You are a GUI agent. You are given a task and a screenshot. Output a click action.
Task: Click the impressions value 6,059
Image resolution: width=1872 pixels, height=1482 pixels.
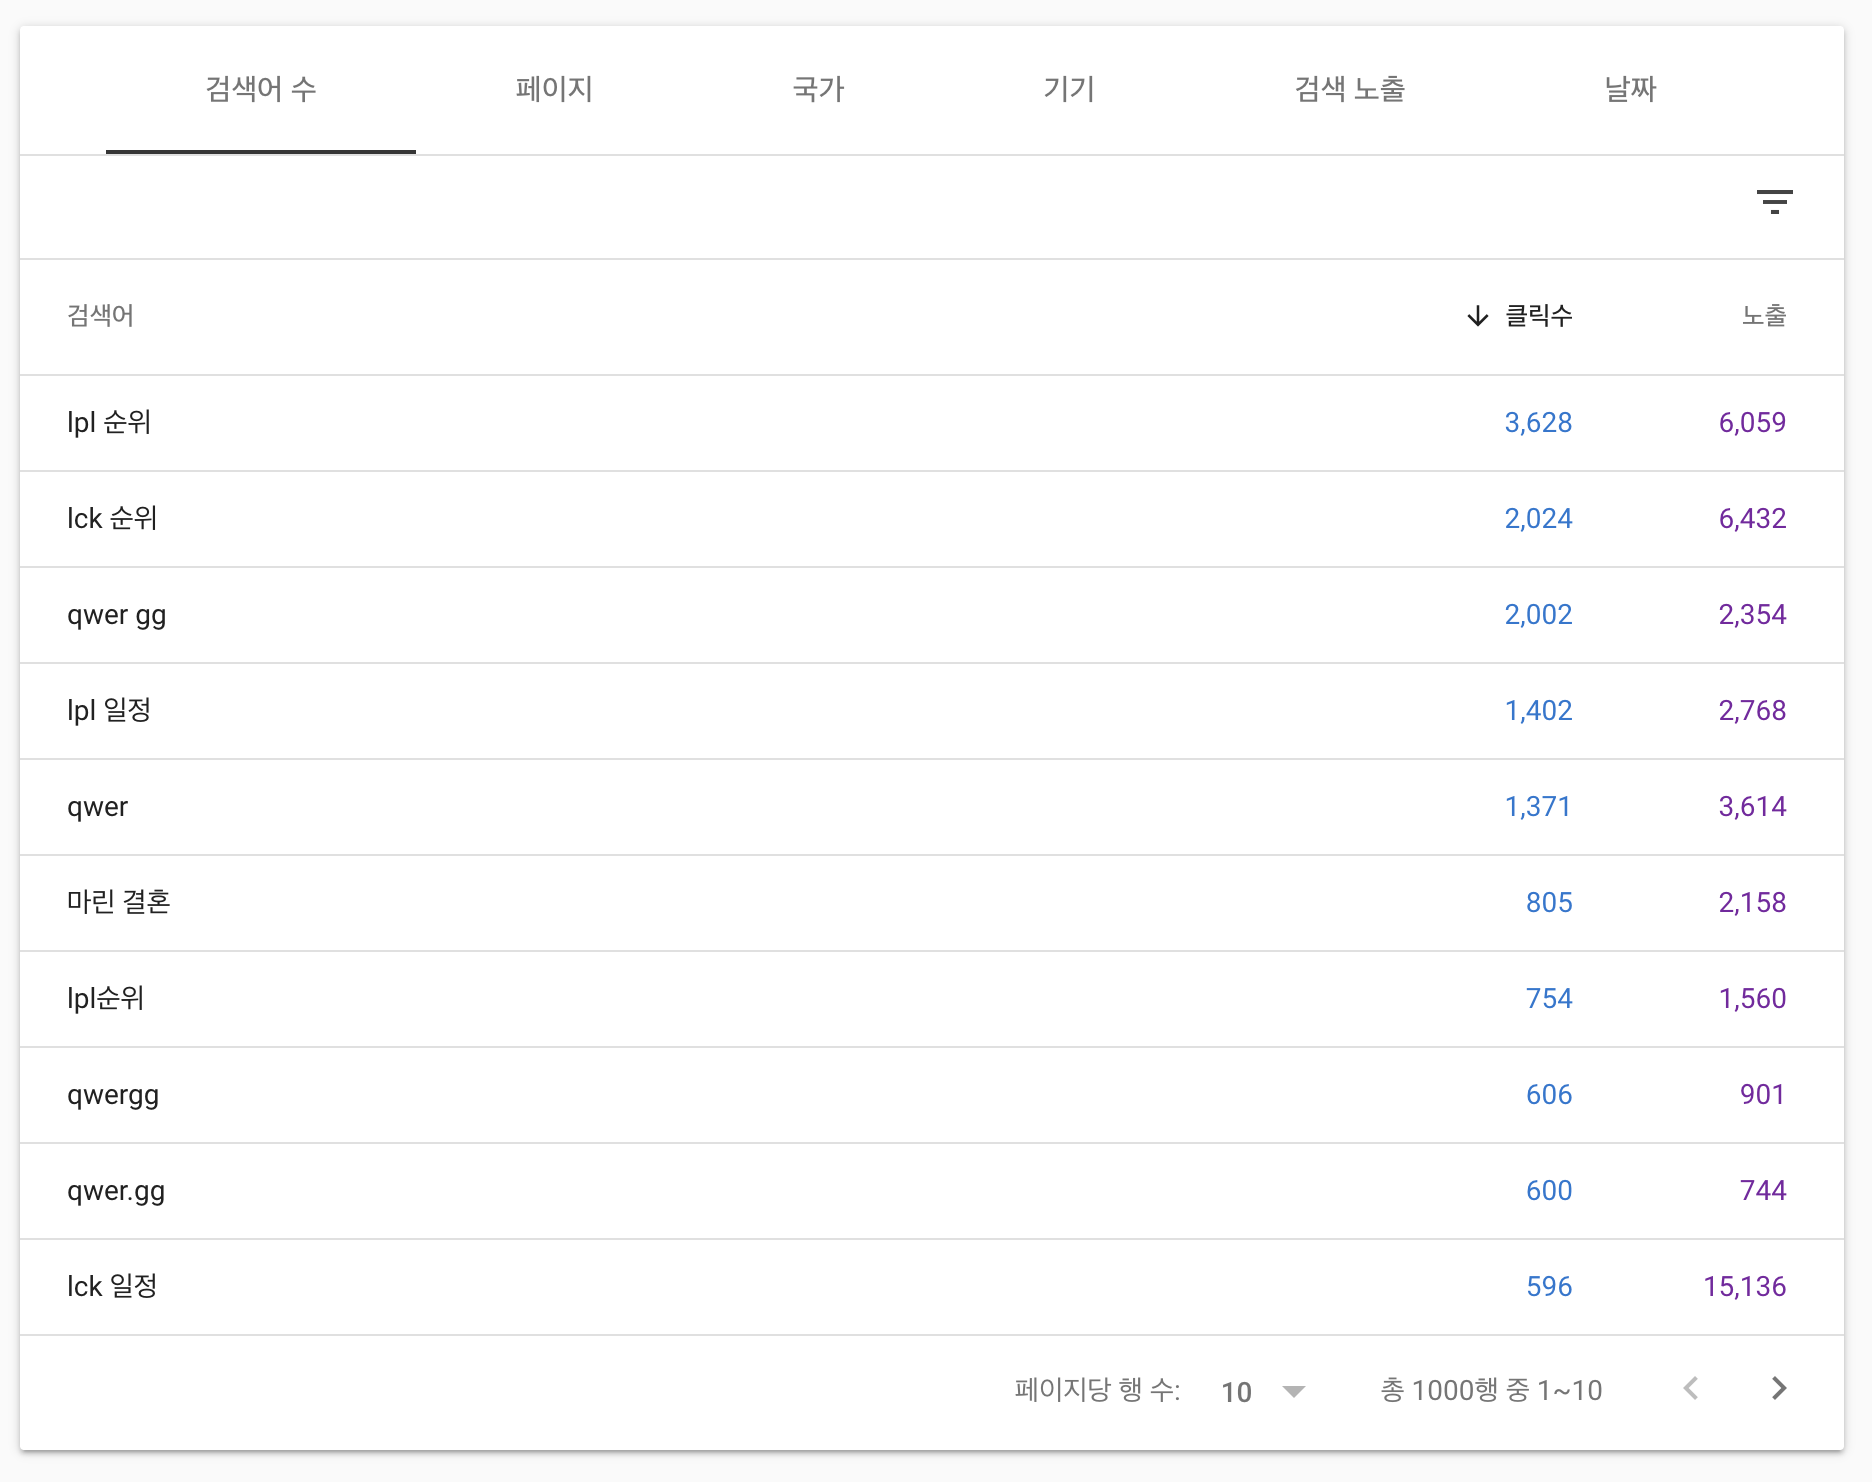tap(1752, 423)
